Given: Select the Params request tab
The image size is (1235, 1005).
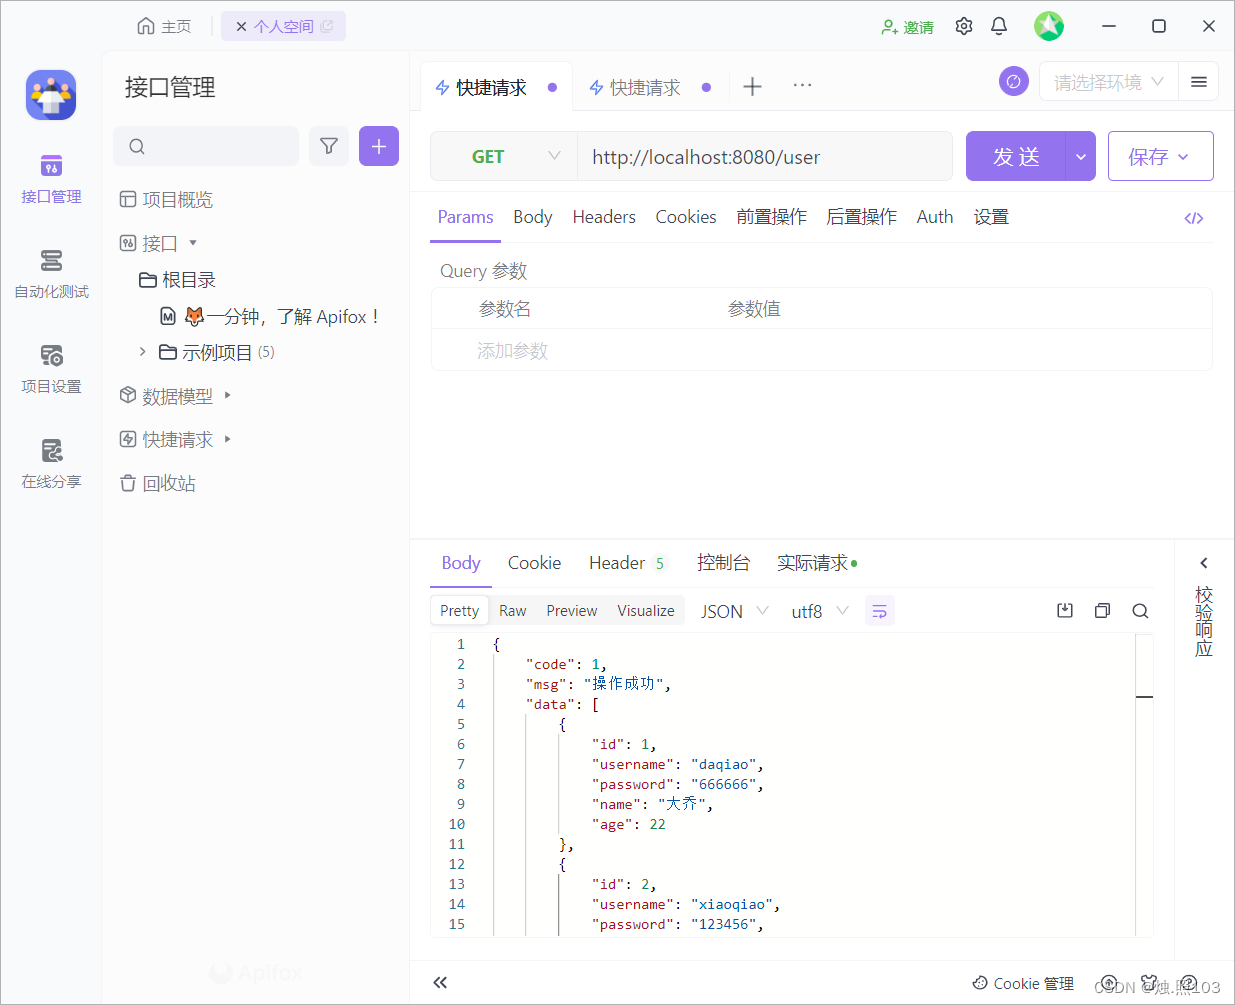Looking at the screenshot, I should (x=465, y=217).
